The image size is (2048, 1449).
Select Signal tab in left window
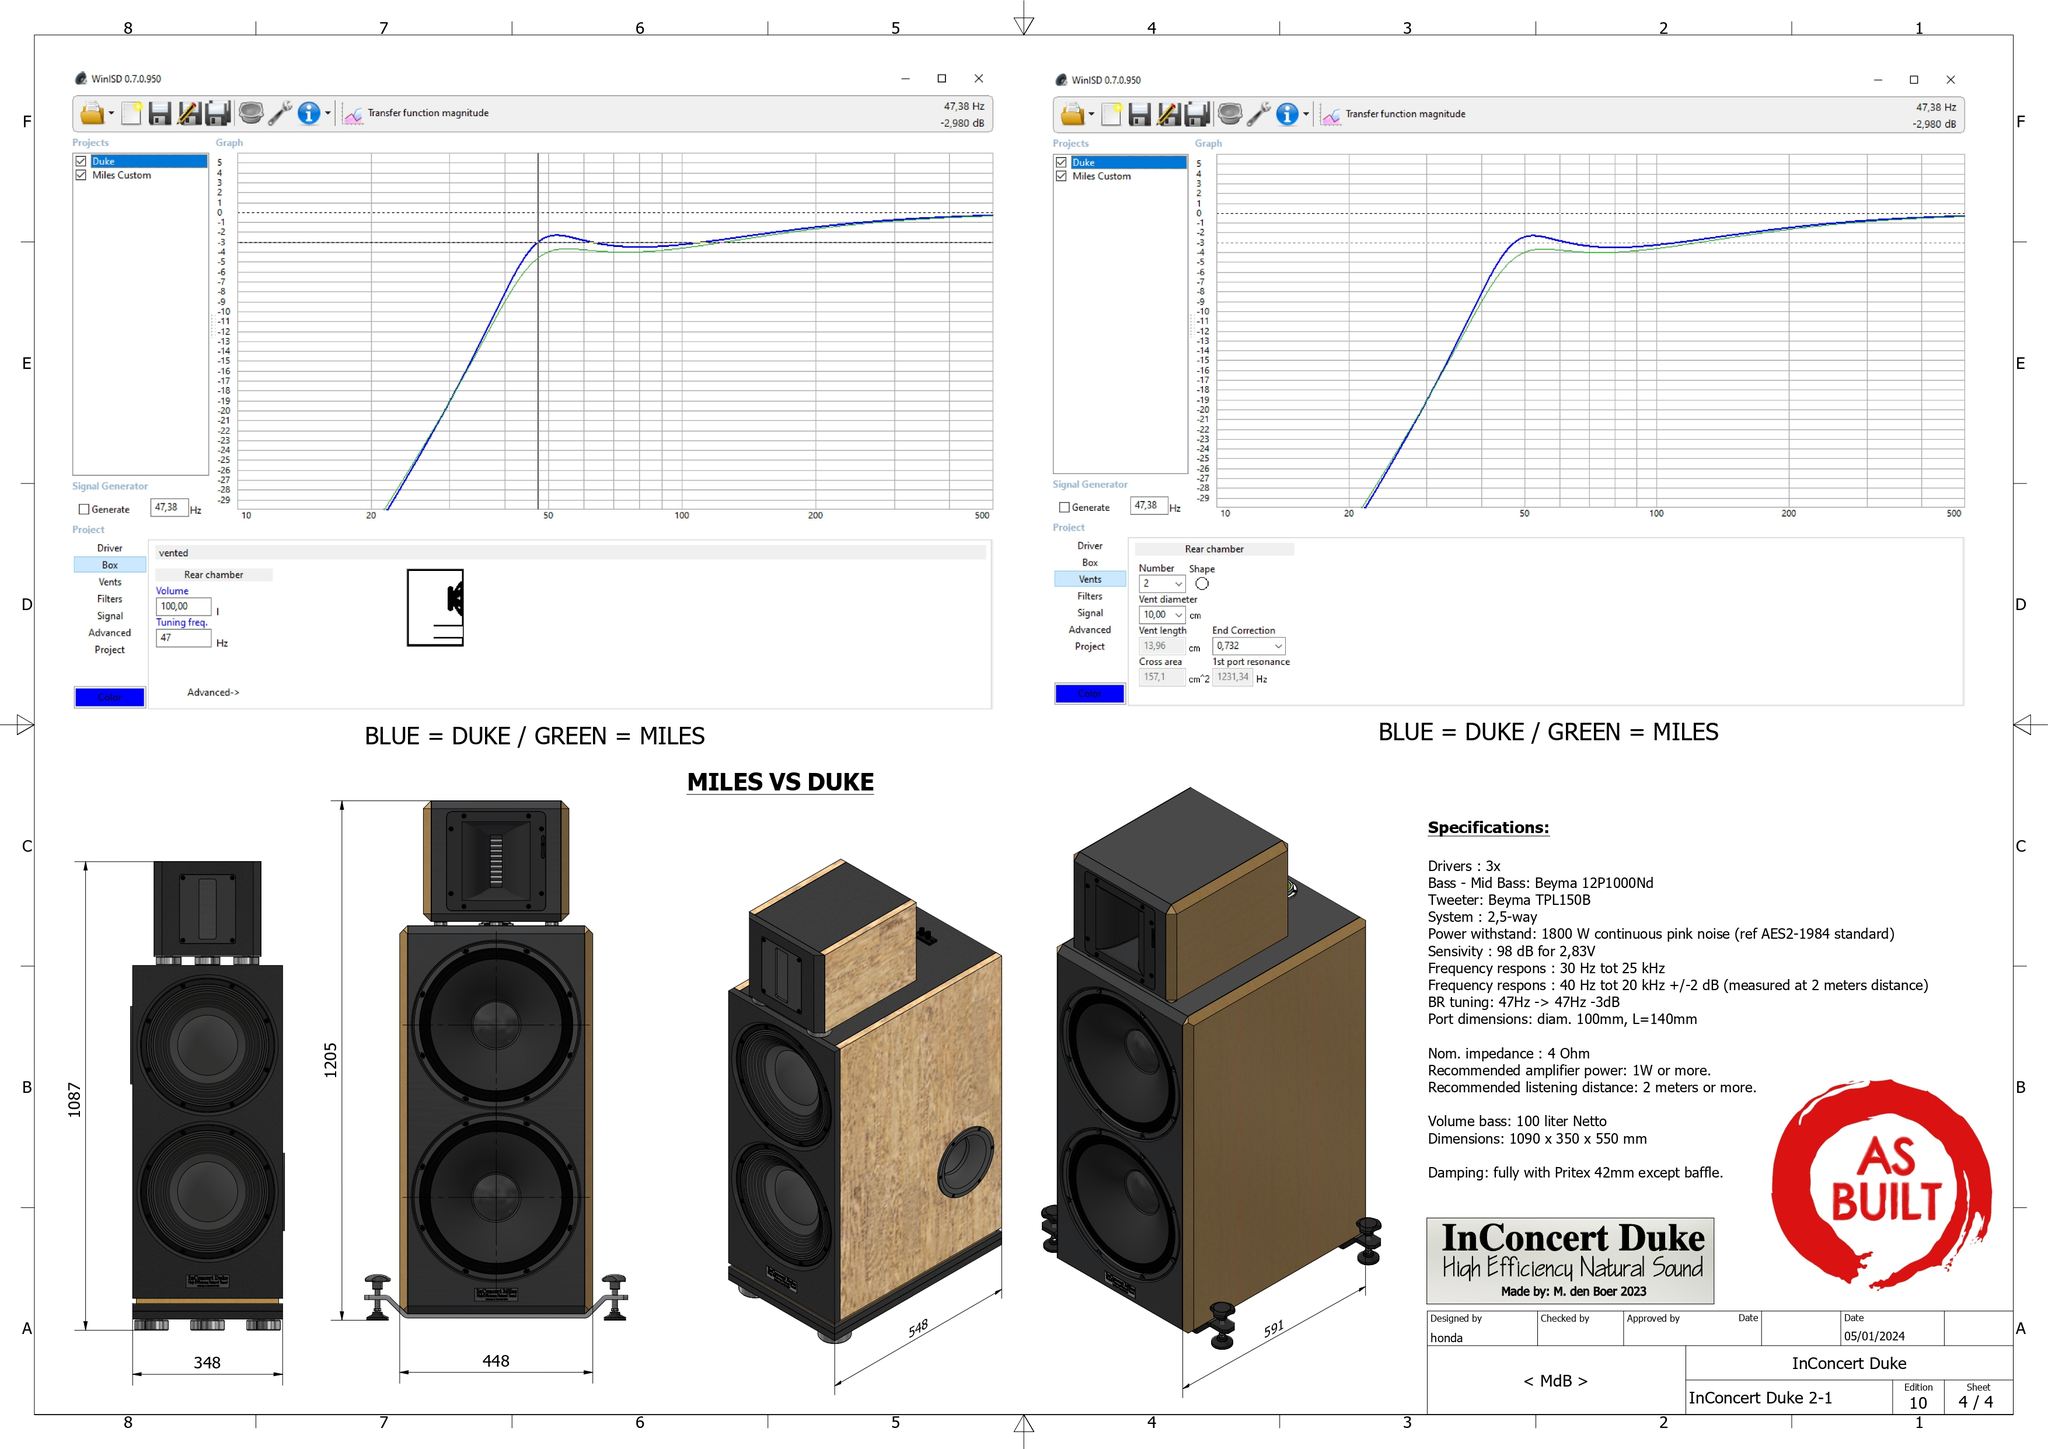pos(110,616)
